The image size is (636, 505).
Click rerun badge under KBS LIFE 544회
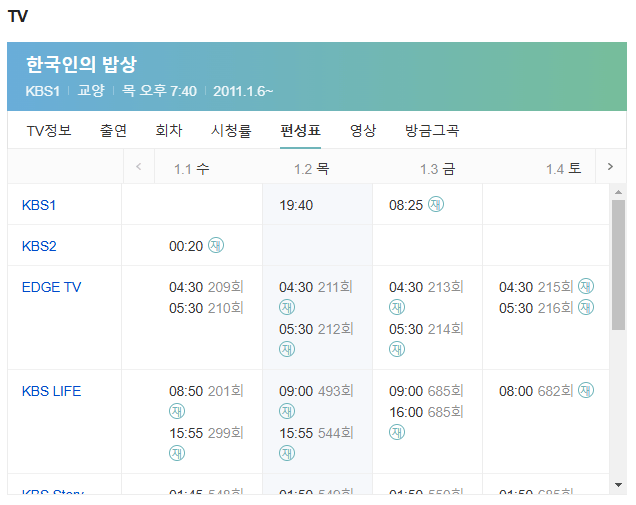287,453
